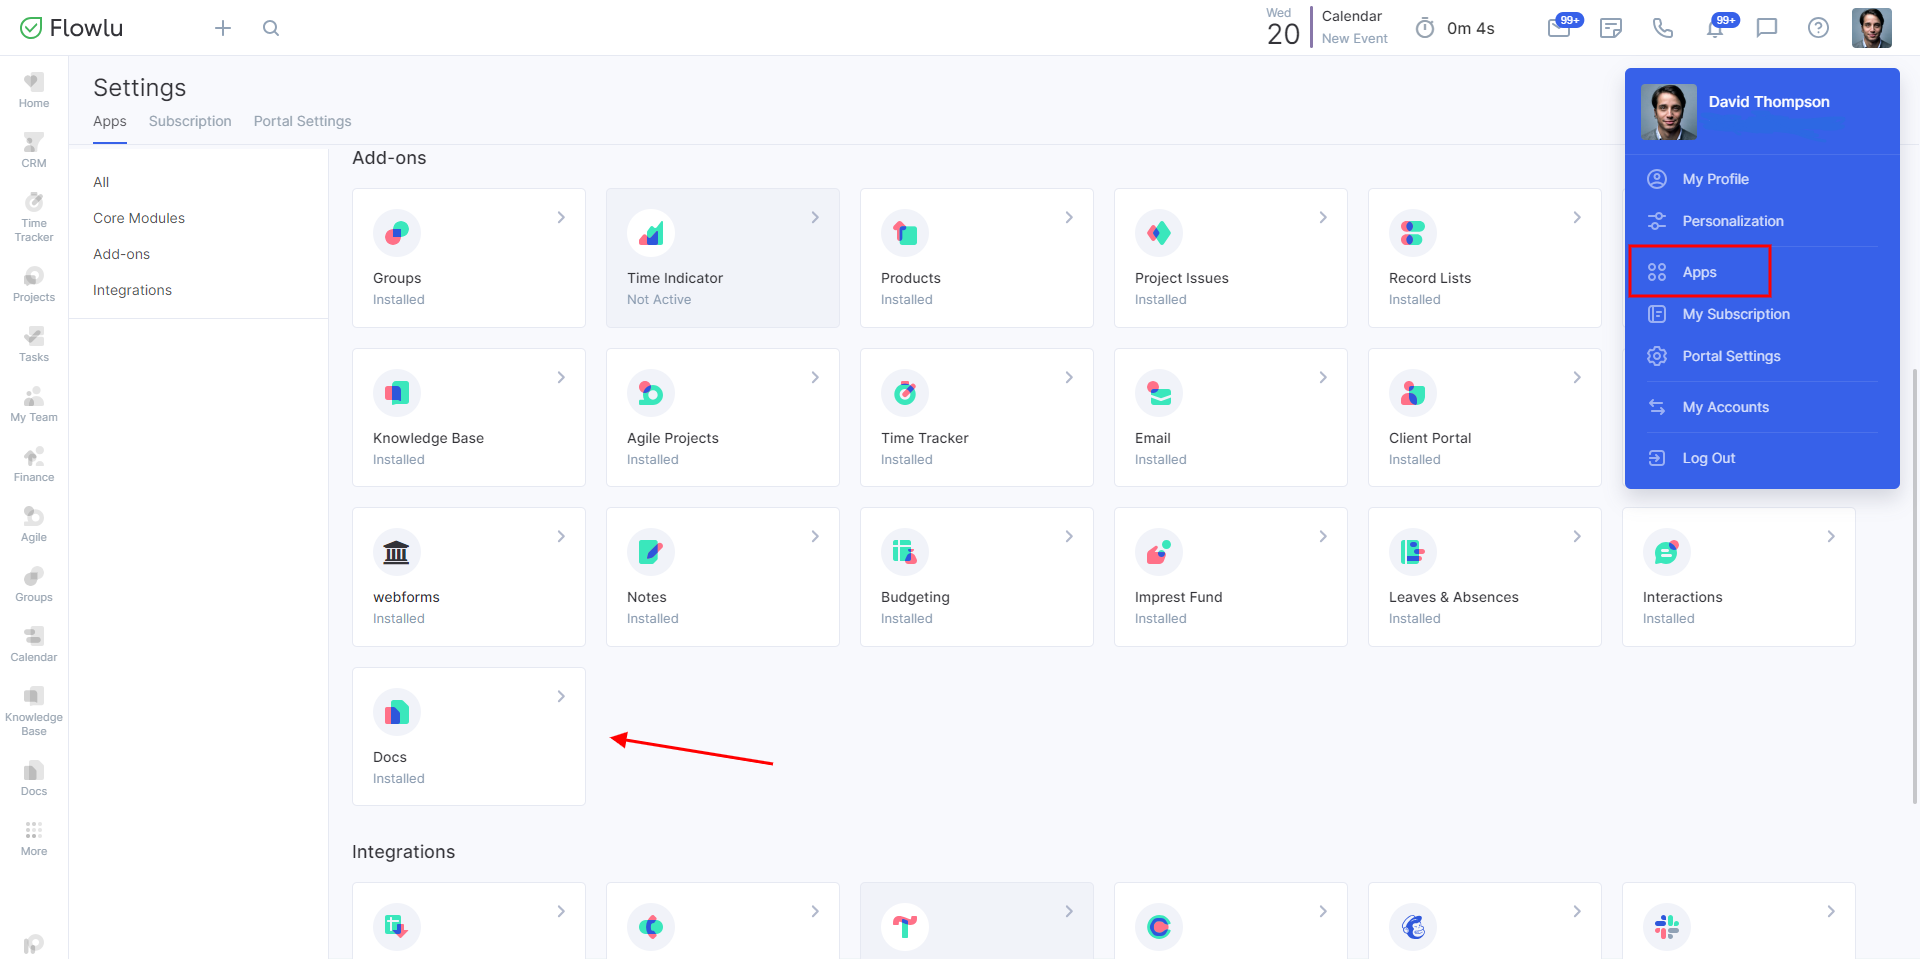
Task: Switch to the Portal Settings tab
Action: pos(303,121)
